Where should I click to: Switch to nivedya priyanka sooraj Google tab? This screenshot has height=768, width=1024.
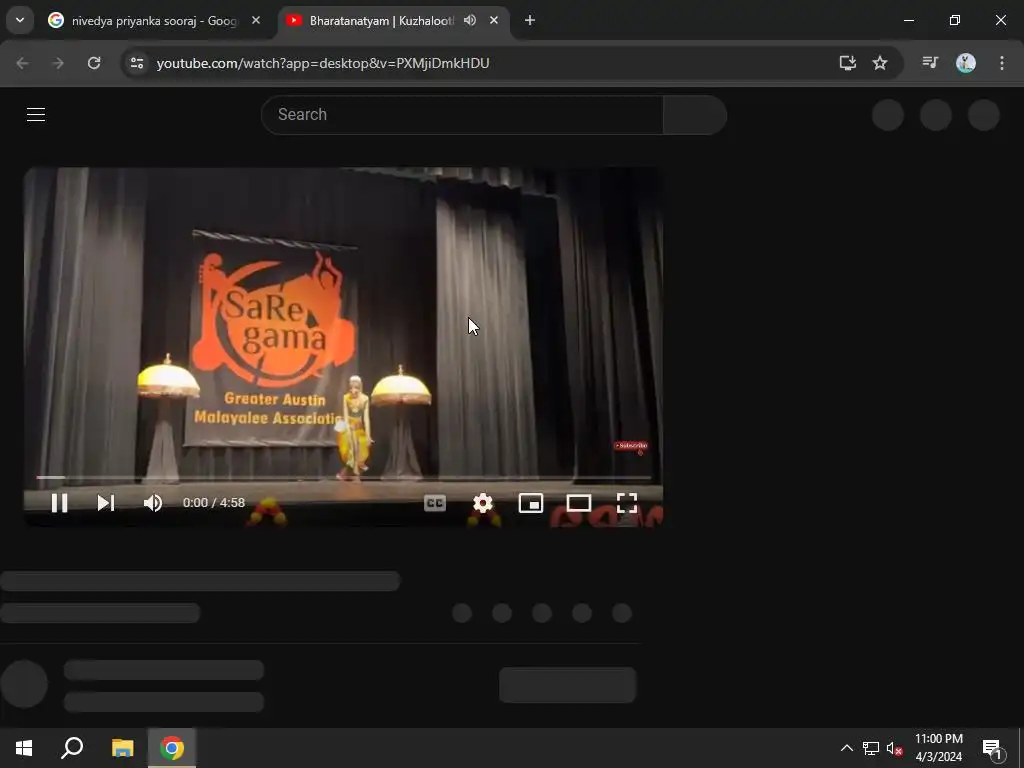coord(154,21)
